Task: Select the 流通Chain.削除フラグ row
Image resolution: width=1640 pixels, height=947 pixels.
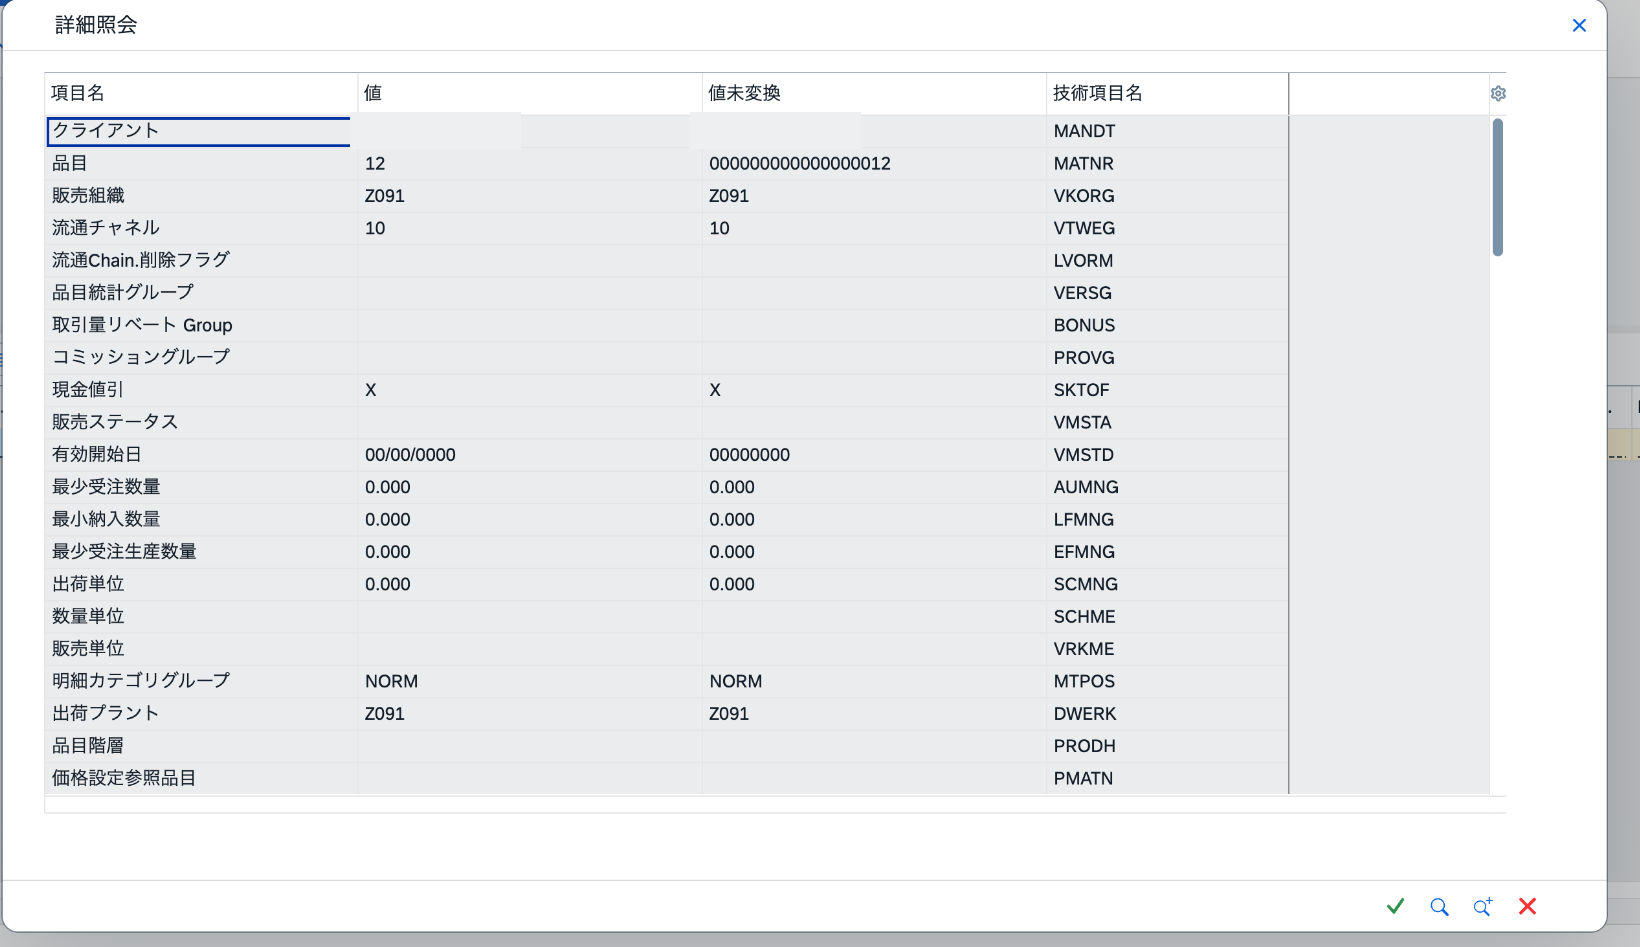Action: [667, 261]
